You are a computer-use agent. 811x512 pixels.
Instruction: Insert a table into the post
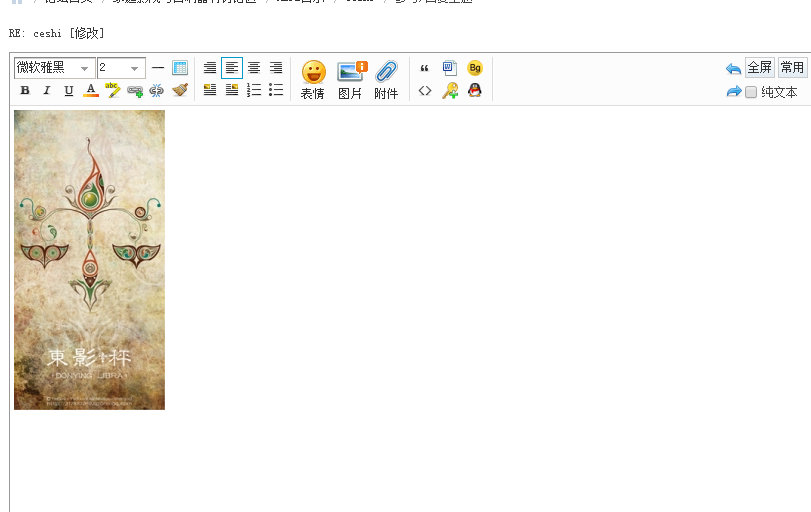click(180, 68)
